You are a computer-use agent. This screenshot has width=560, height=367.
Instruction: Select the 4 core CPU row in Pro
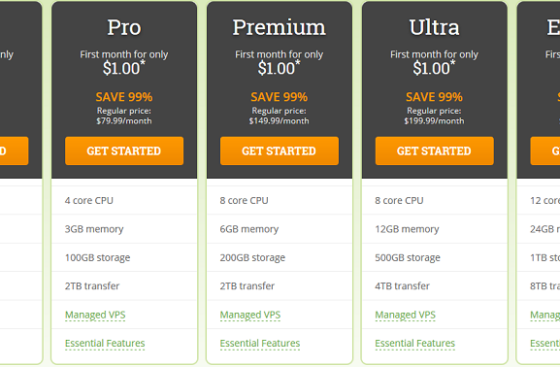(124, 200)
